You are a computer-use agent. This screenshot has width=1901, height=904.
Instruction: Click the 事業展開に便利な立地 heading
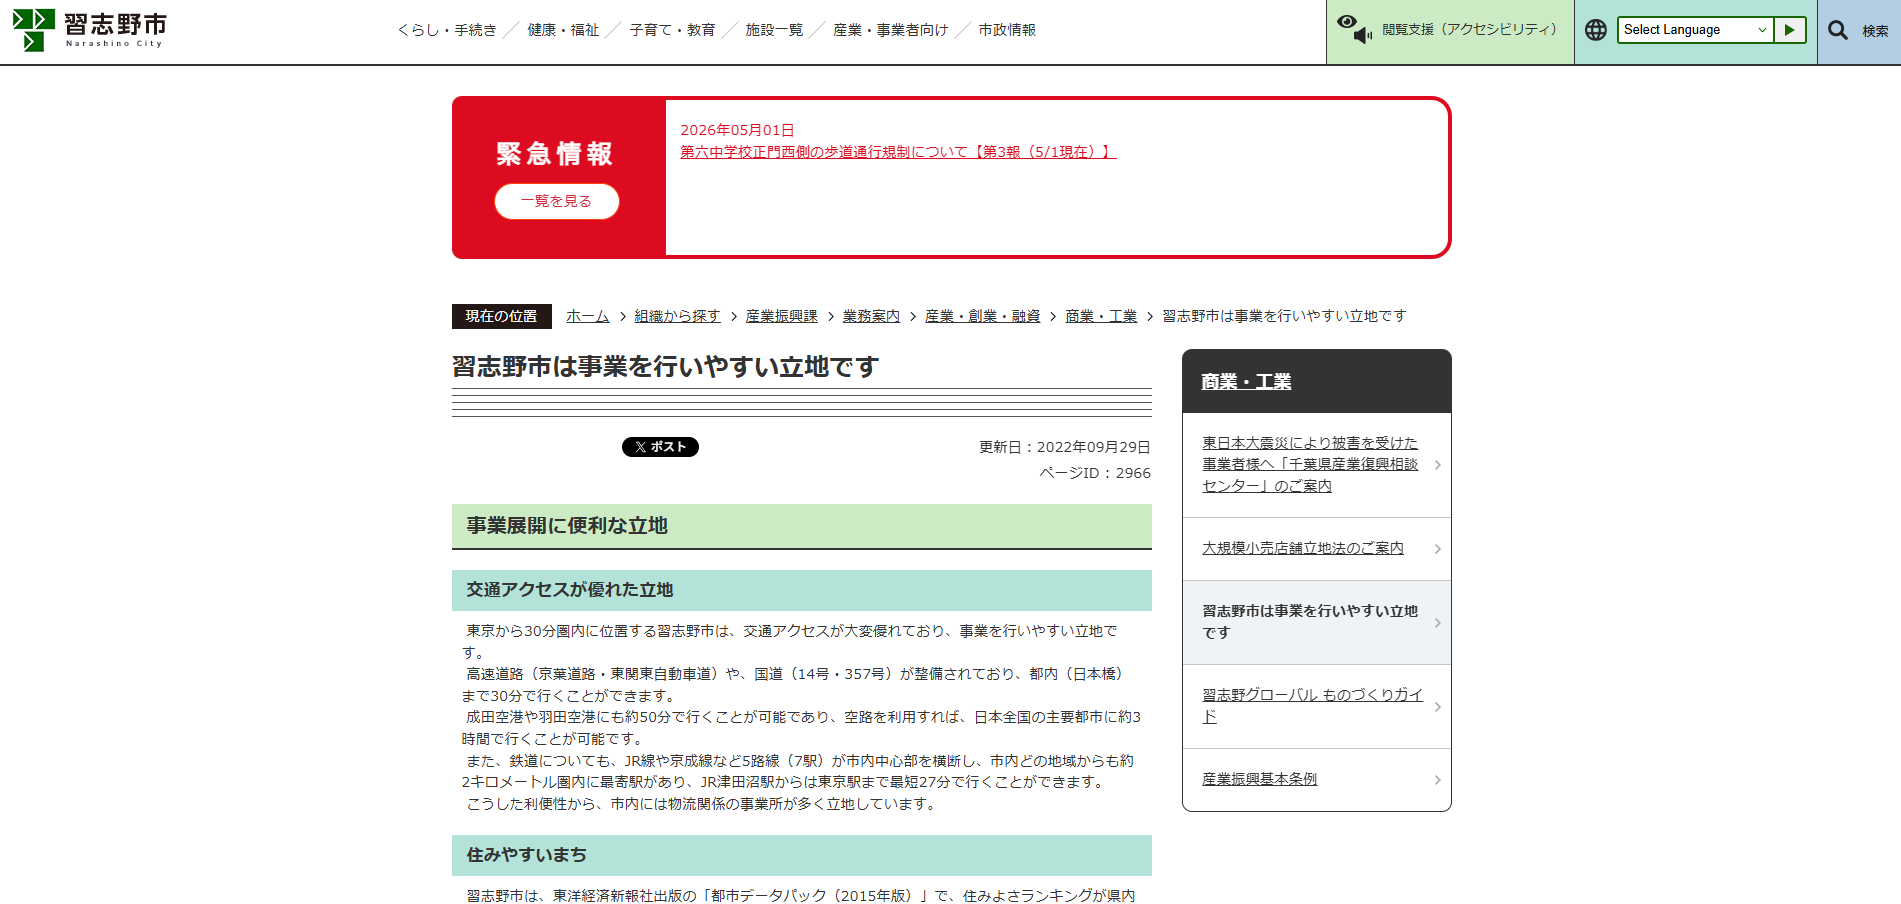pos(567,526)
